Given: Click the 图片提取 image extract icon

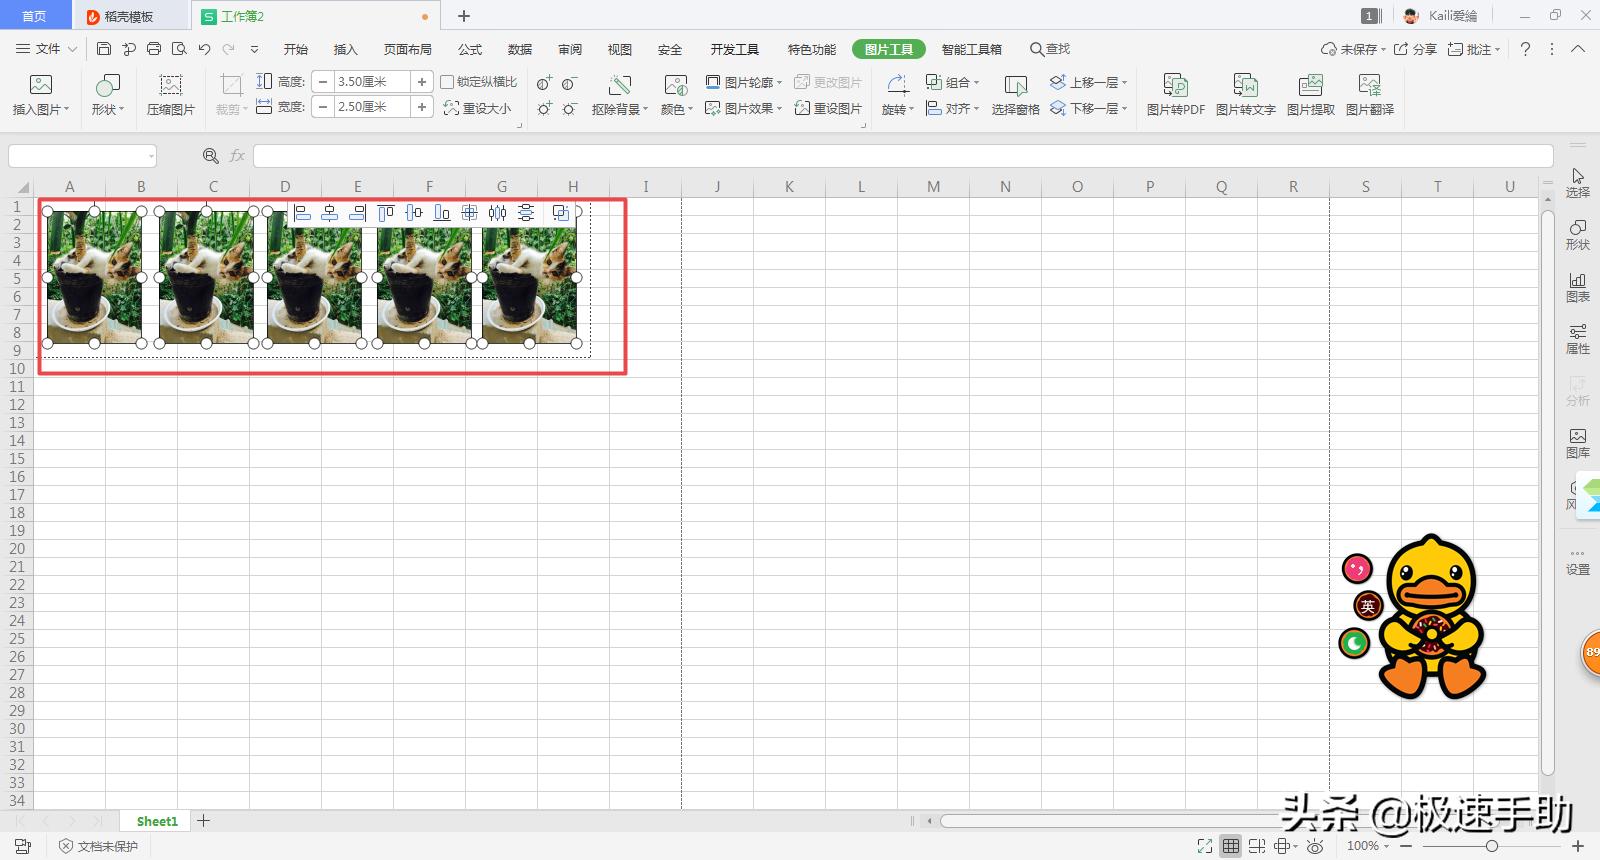Looking at the screenshot, I should point(1310,94).
